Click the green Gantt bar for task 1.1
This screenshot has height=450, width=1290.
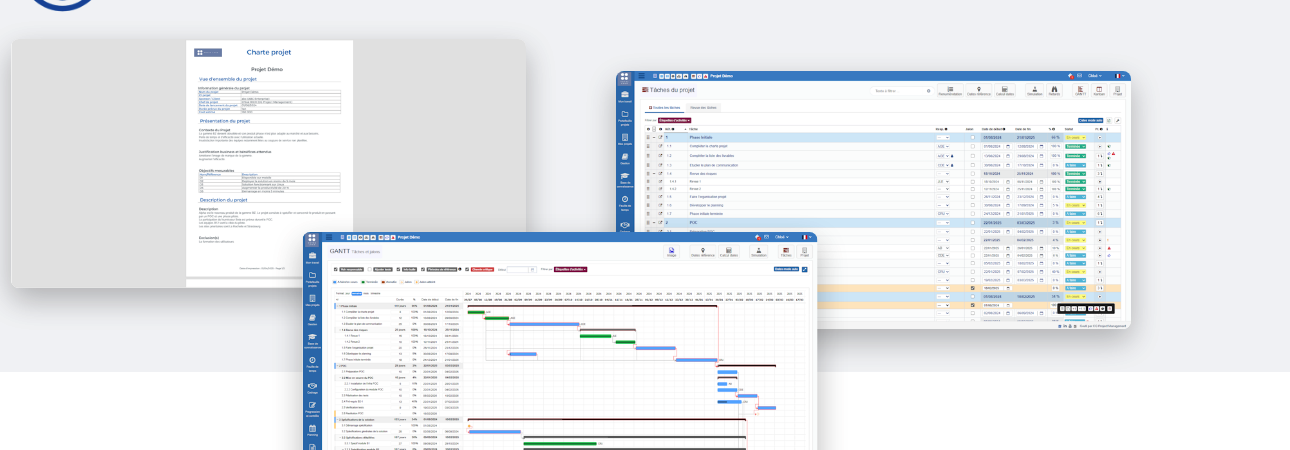click(476, 312)
